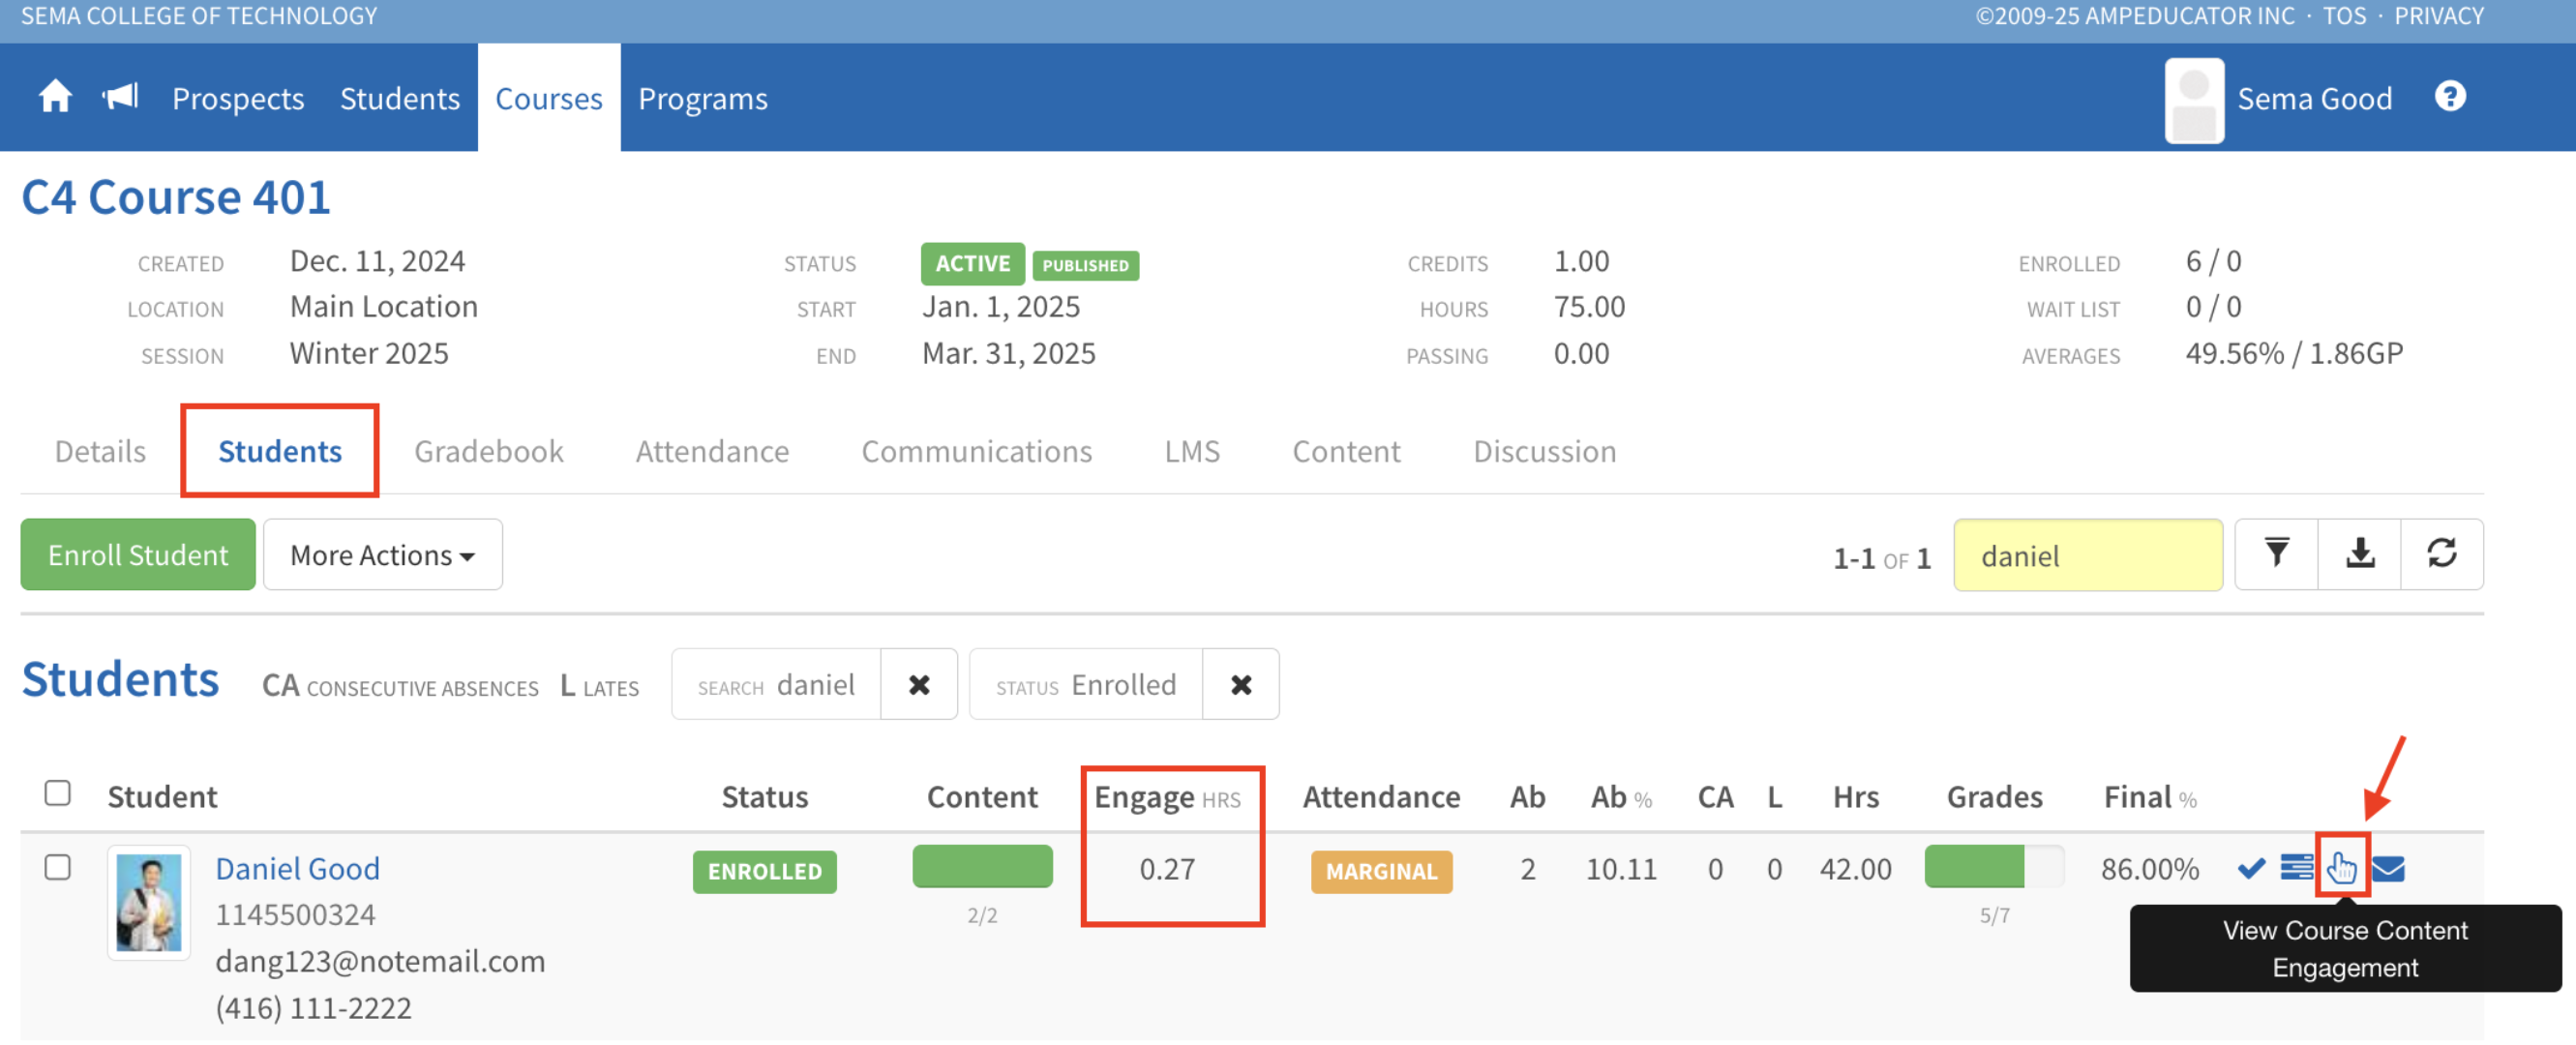Open the announcements megaphone icon
Image resolution: width=2576 pixels, height=1045 pixels.
[x=120, y=98]
